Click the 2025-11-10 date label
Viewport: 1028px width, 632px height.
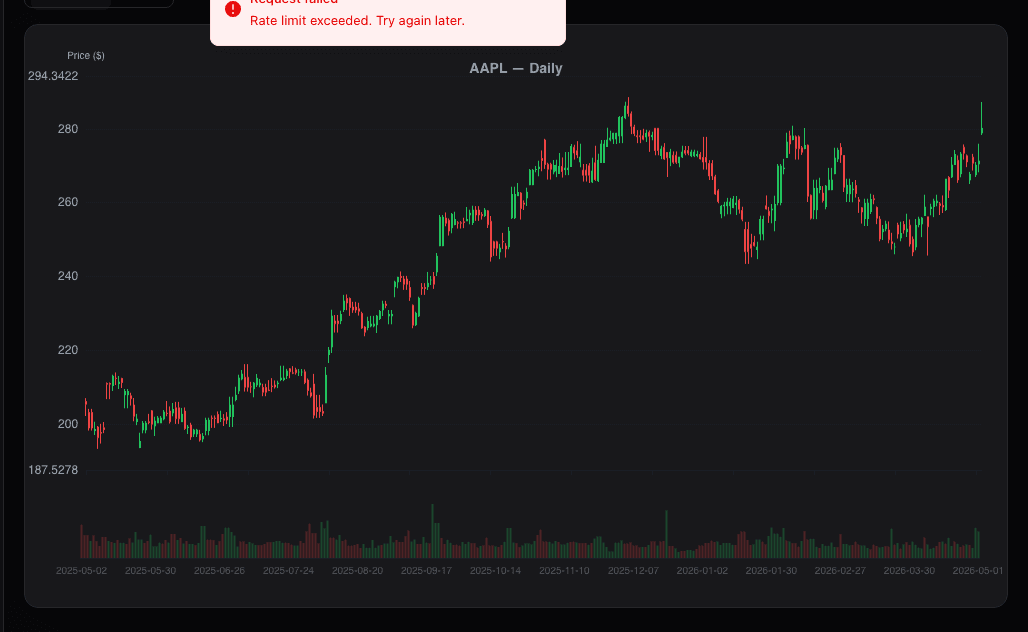564,571
